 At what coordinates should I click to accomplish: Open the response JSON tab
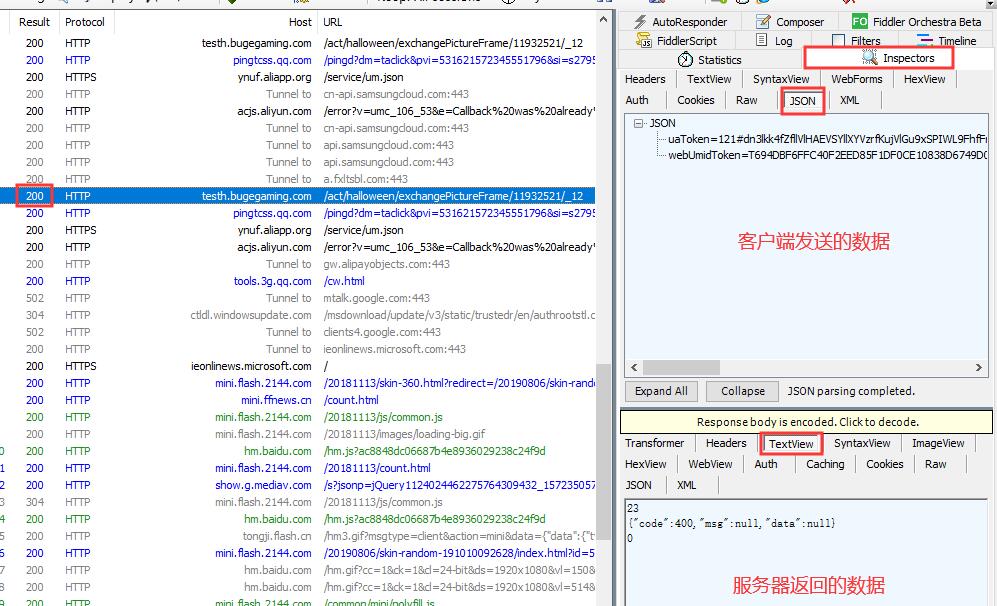(x=638, y=485)
